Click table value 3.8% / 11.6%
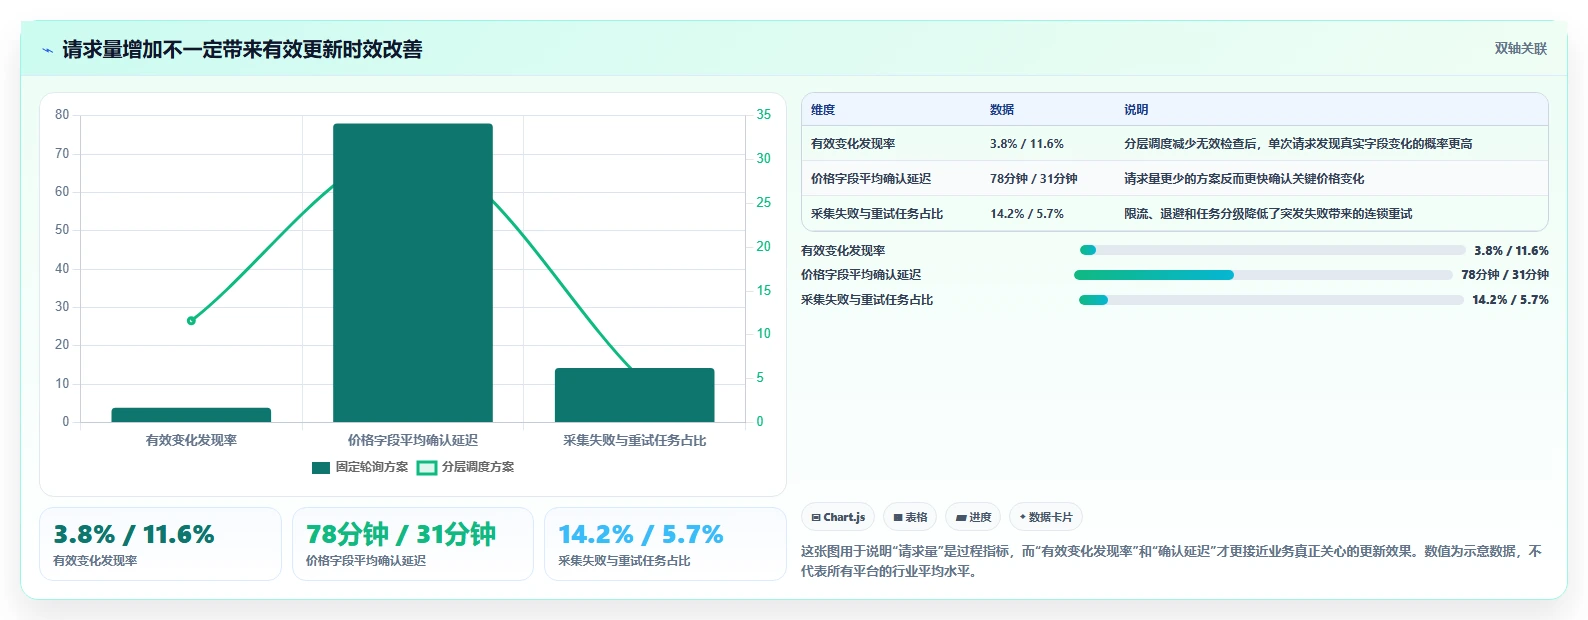Image resolution: width=1588 pixels, height=620 pixels. tap(1027, 144)
